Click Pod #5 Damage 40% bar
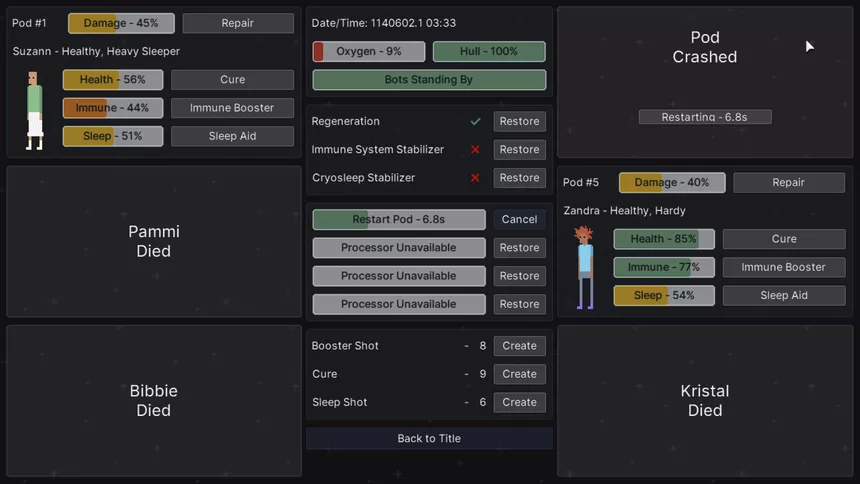 tap(671, 183)
